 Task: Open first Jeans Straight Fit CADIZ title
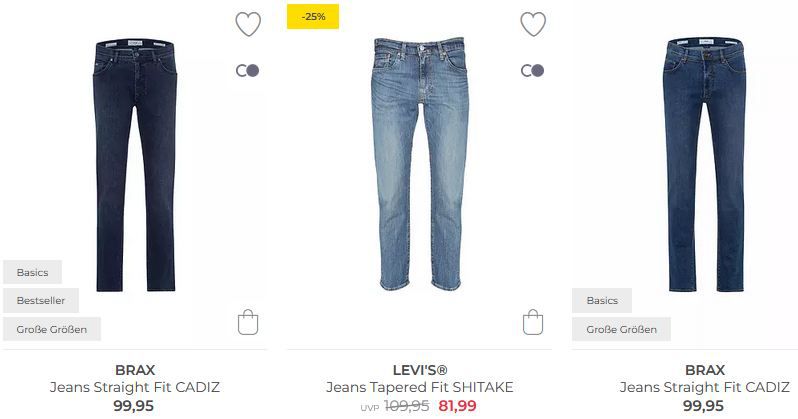(135, 387)
